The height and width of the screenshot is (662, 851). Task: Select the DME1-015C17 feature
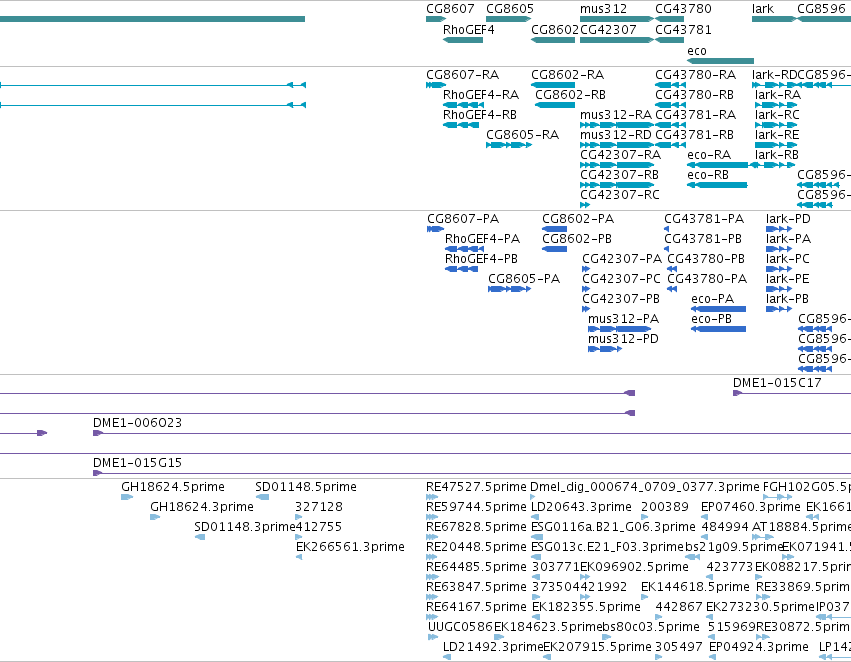pos(792,393)
